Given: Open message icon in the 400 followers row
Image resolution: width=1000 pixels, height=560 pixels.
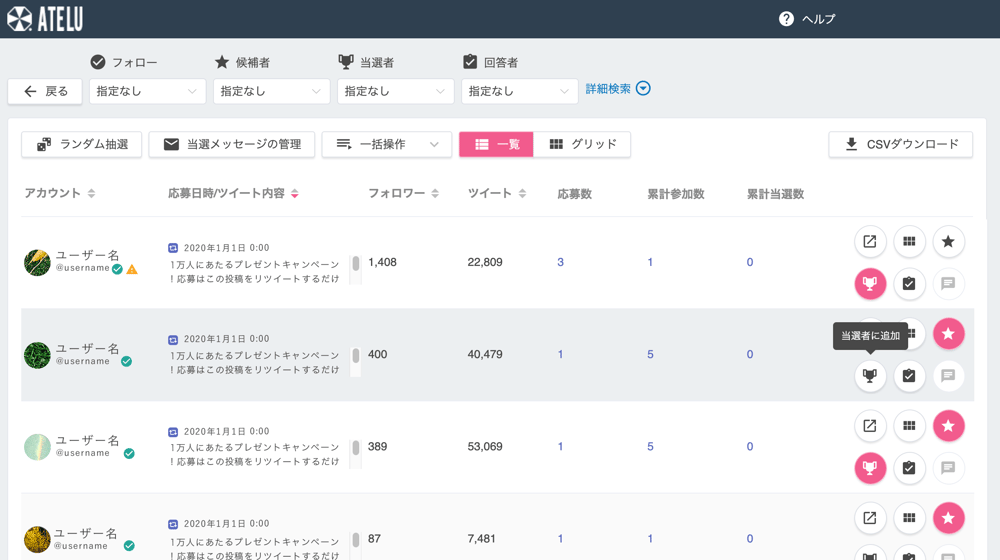Looking at the screenshot, I should (948, 376).
